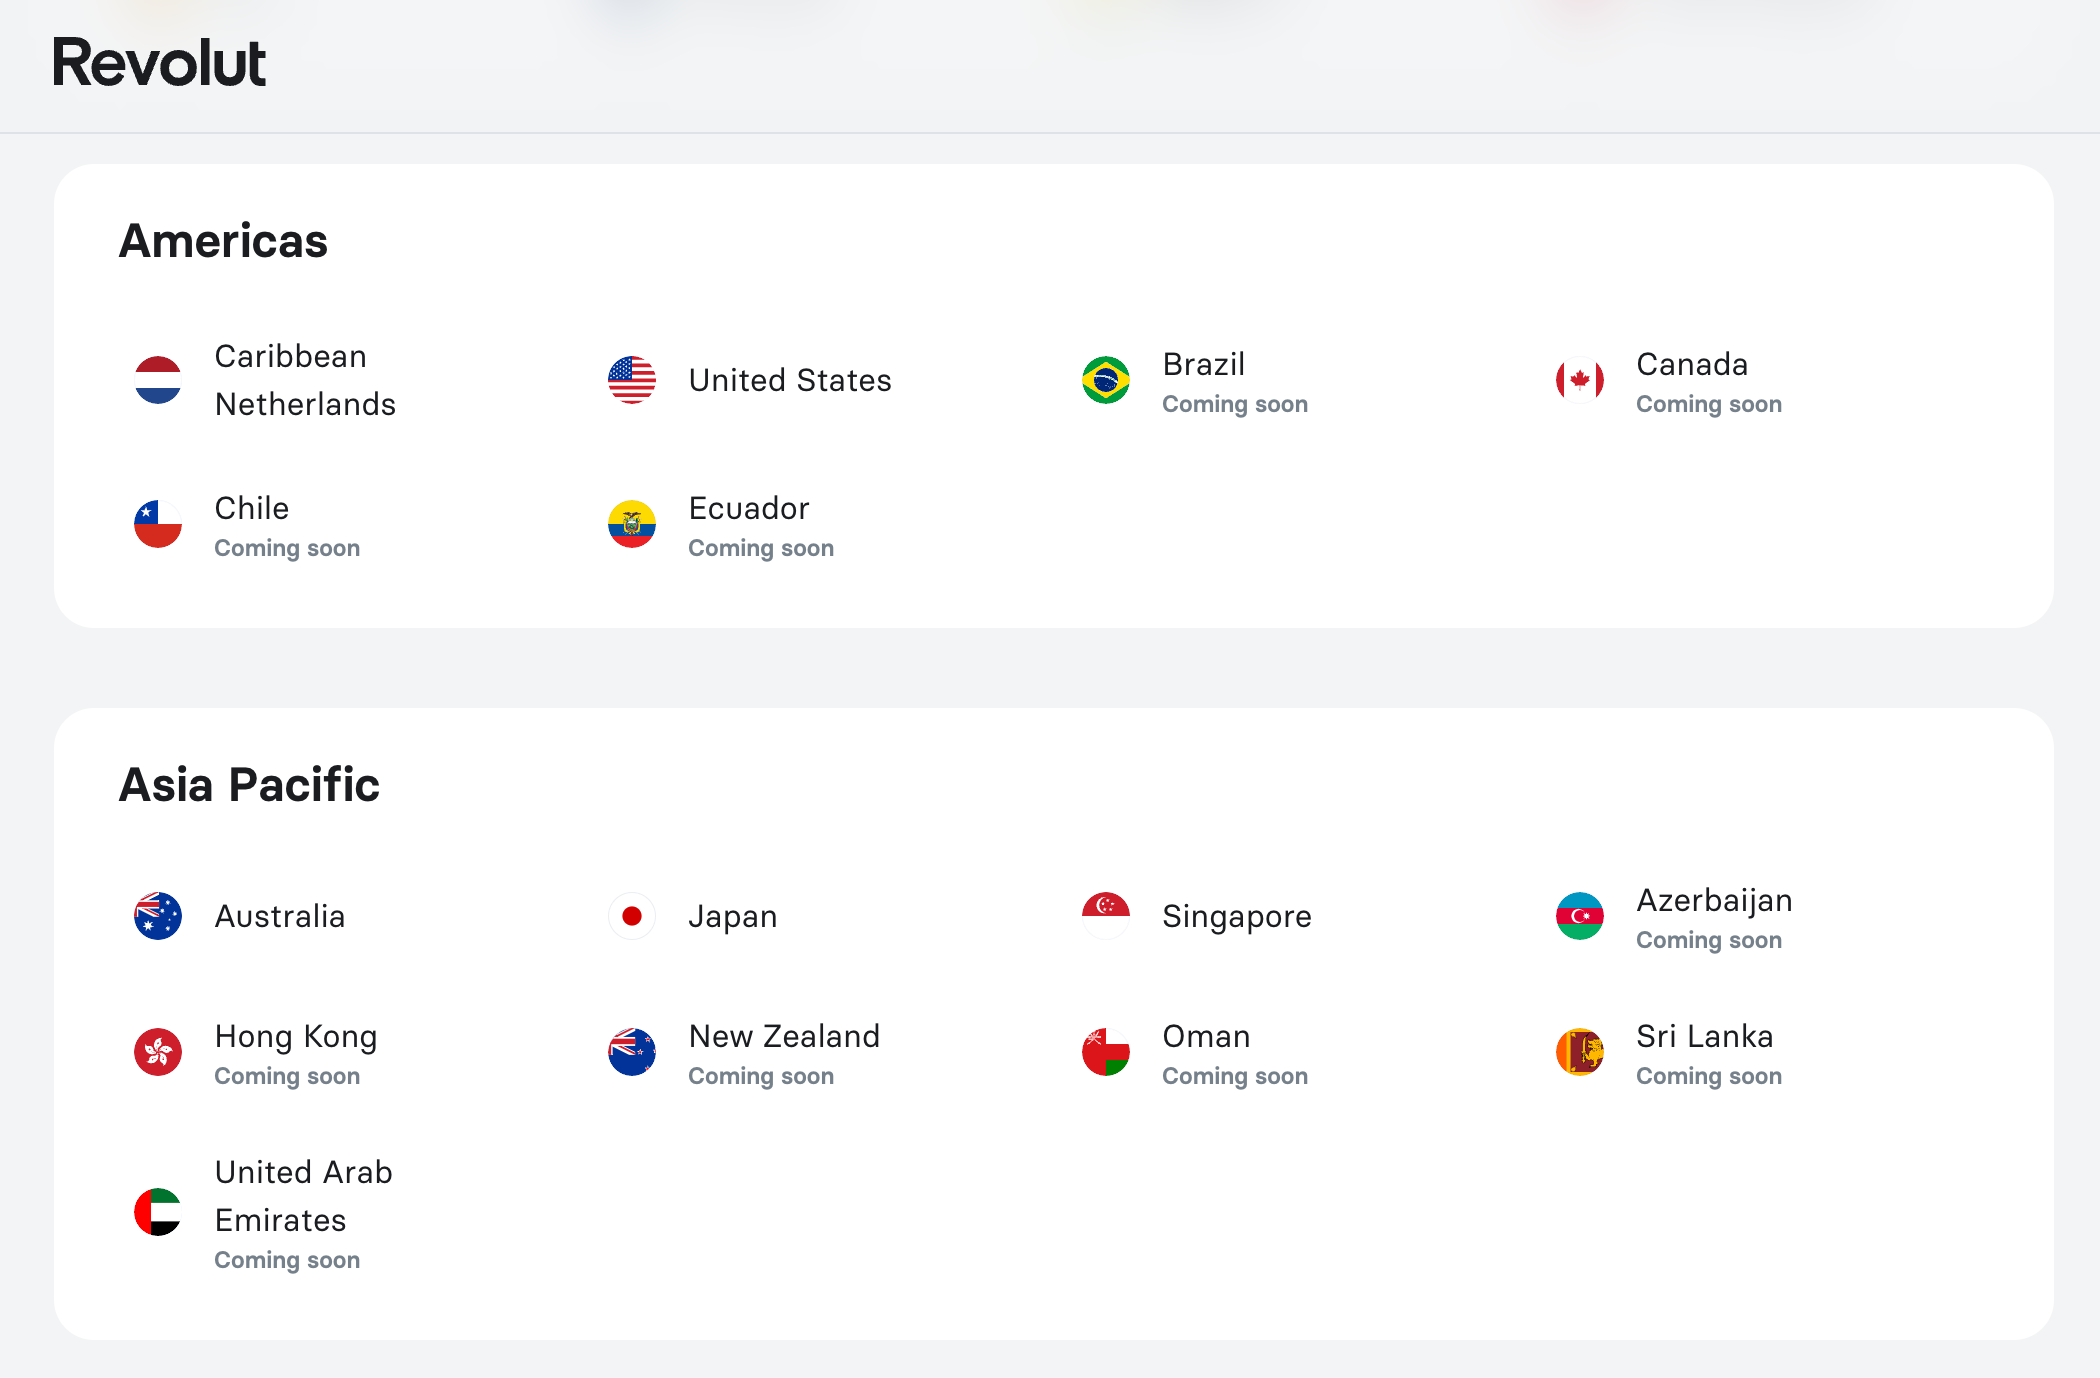The image size is (2100, 1378).
Task: Click the Azerbaijan flag icon
Action: [1579, 915]
